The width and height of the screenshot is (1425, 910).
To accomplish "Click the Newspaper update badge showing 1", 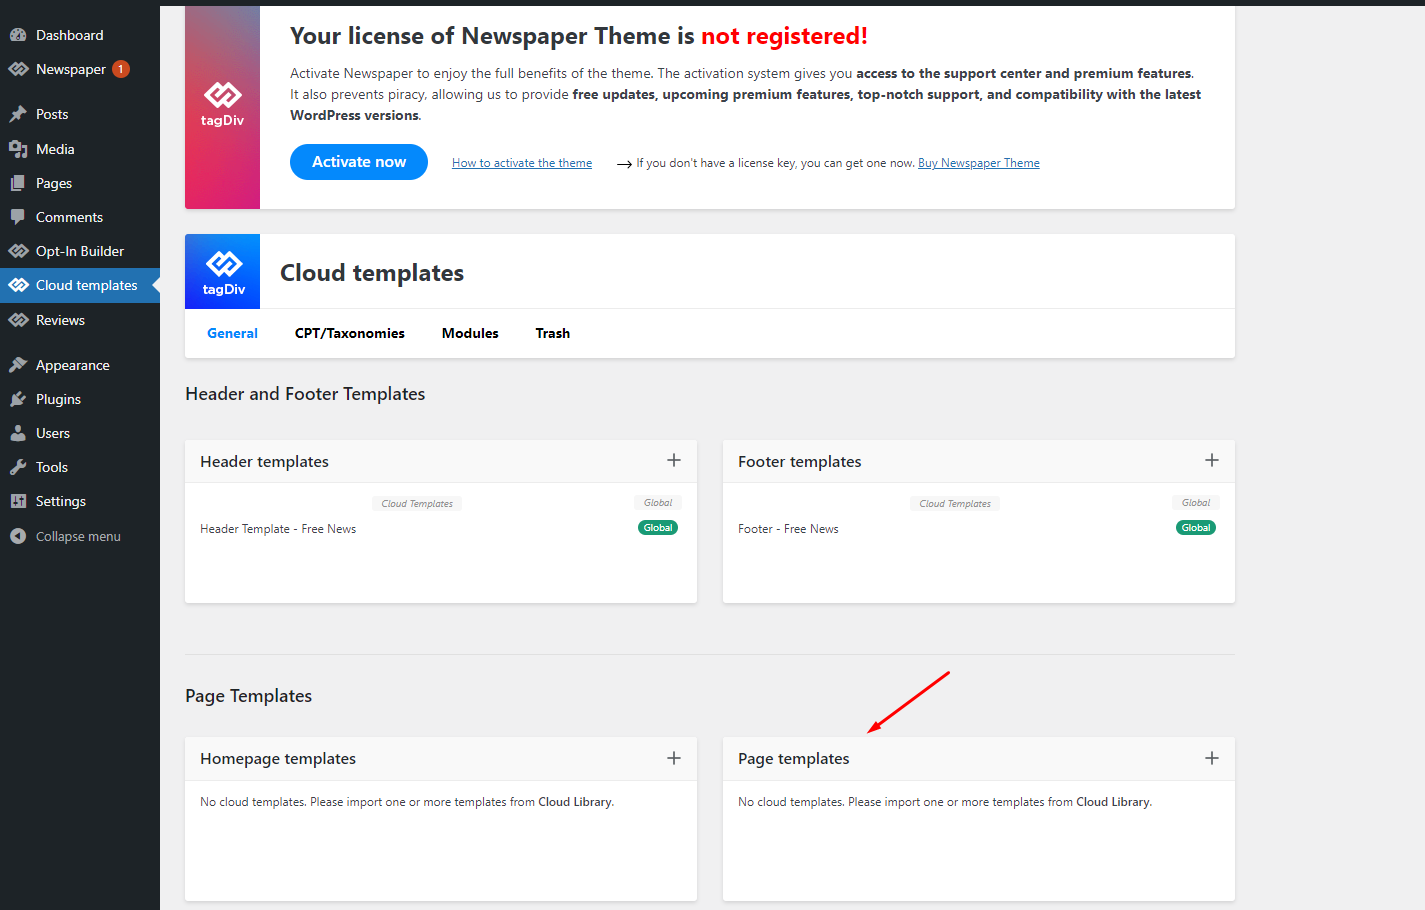I will click(x=121, y=69).
